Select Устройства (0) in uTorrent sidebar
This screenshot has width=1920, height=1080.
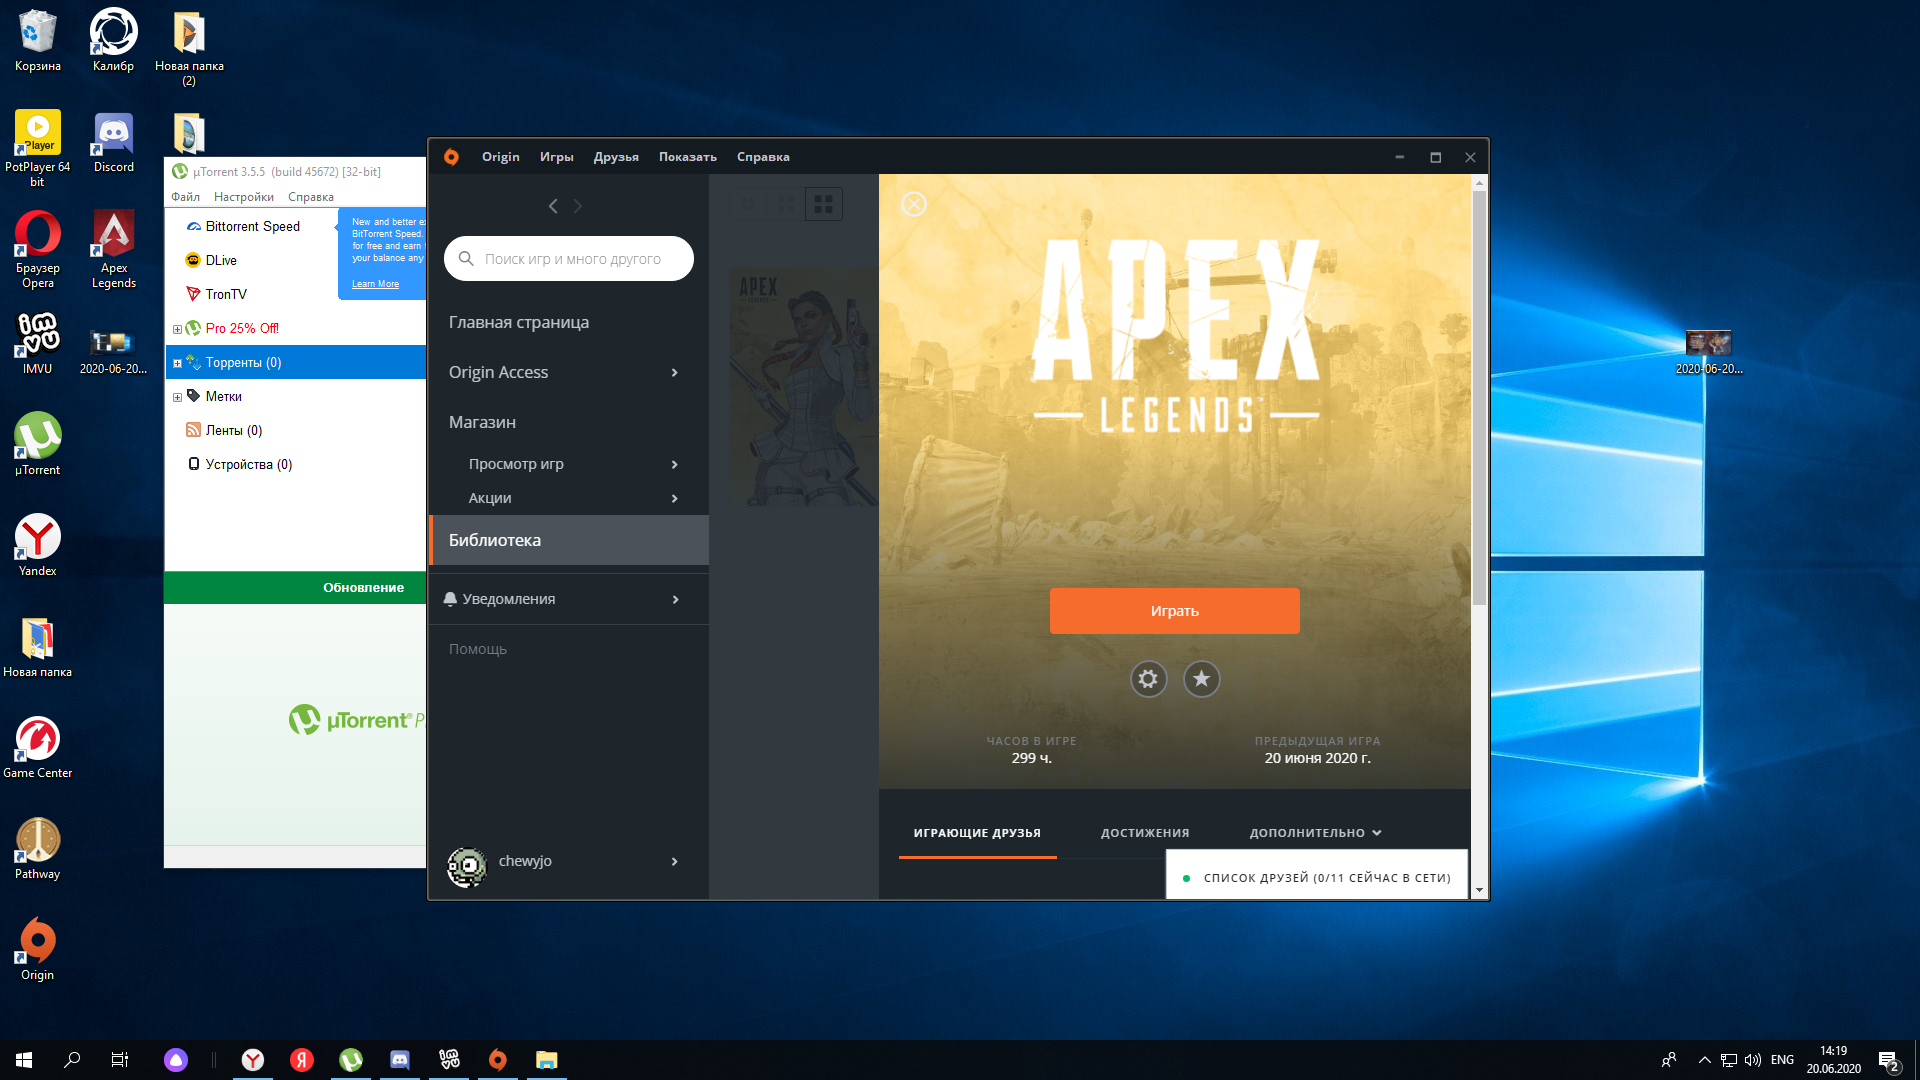[248, 465]
